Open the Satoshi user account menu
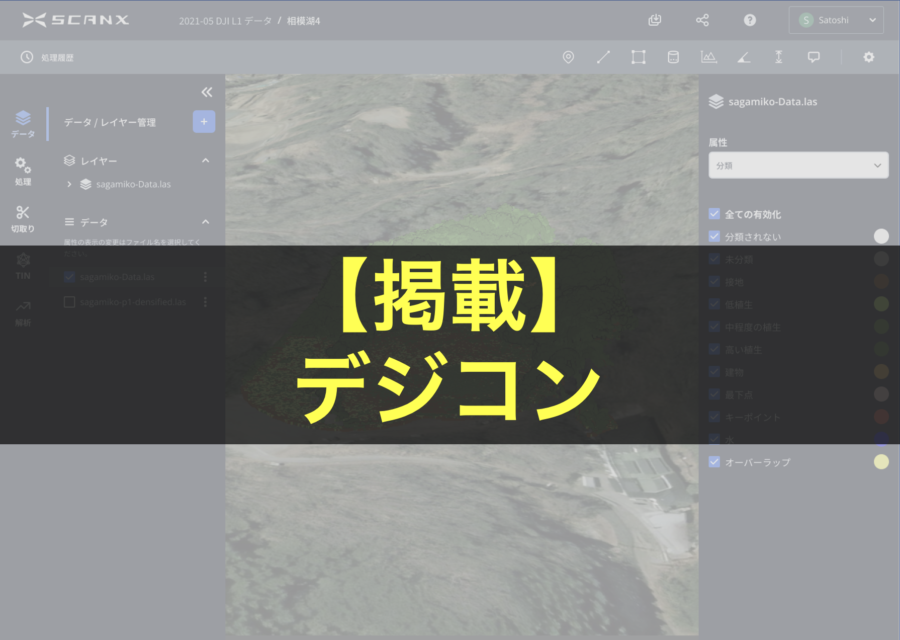The image size is (900, 640). 836,20
